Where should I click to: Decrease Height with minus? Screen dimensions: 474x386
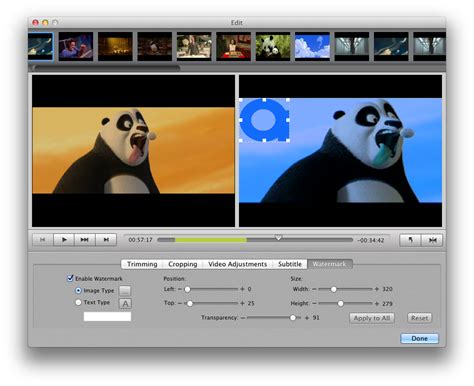point(314,304)
